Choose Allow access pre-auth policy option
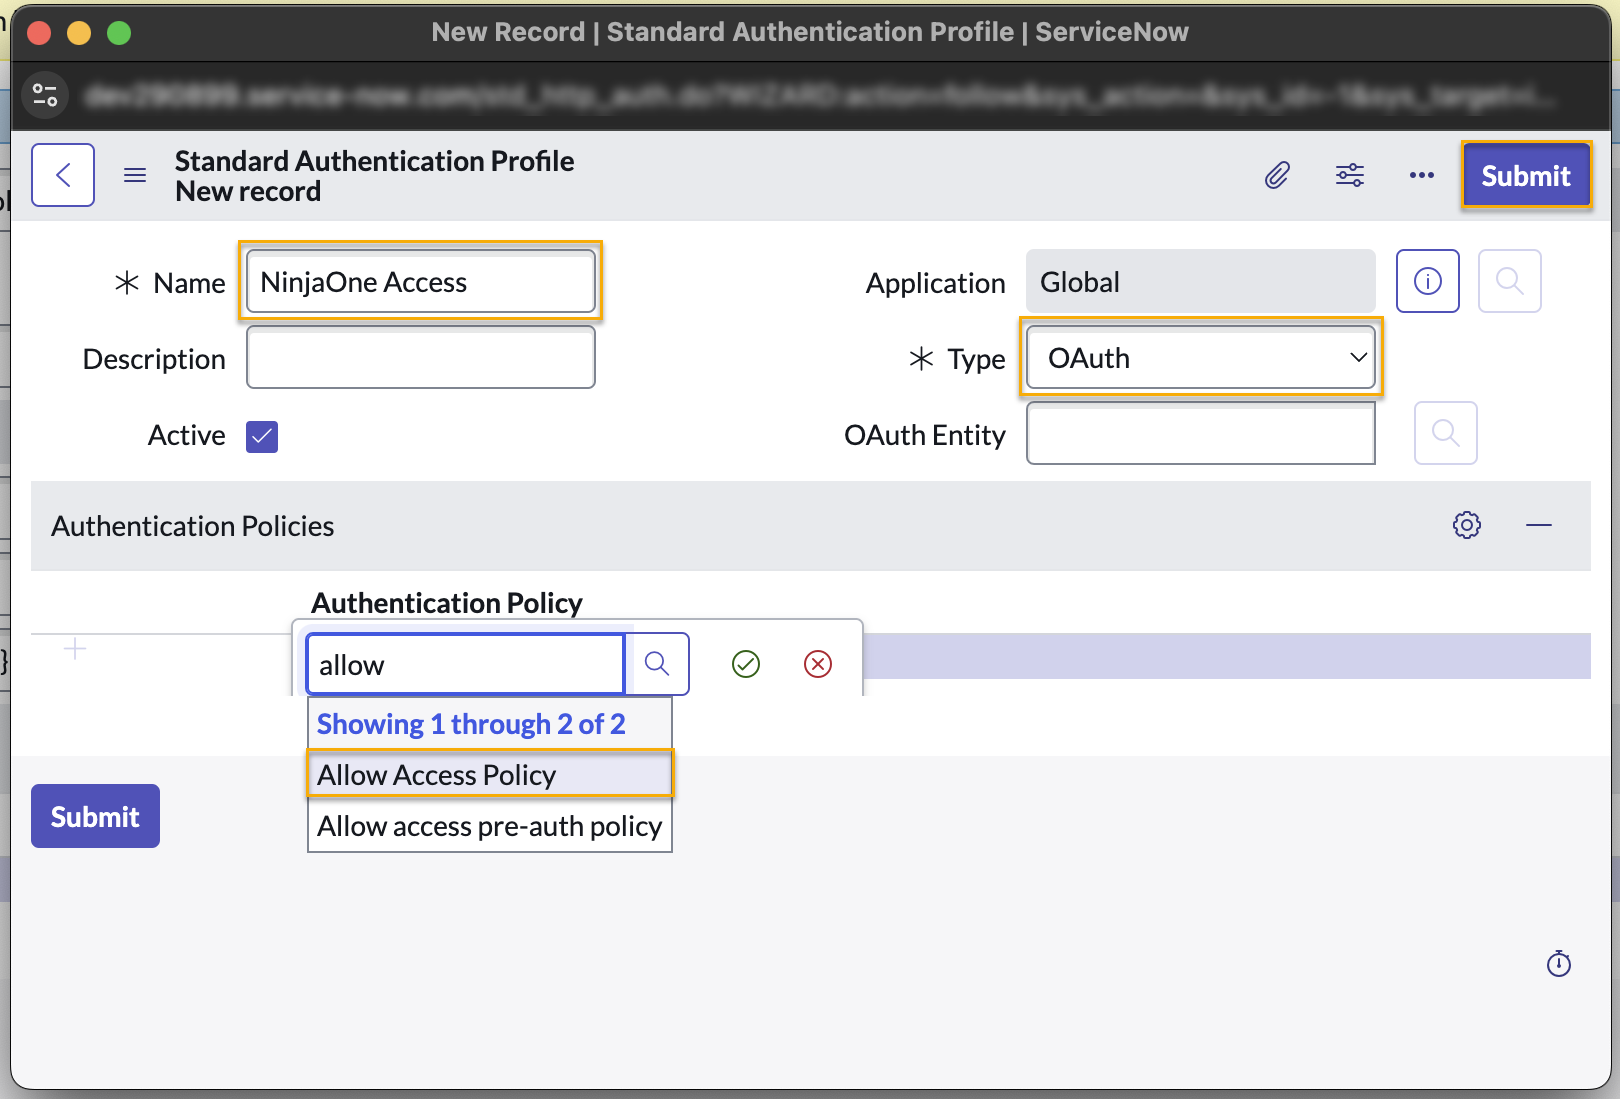Viewport: 1620px width, 1099px height. pos(489,827)
